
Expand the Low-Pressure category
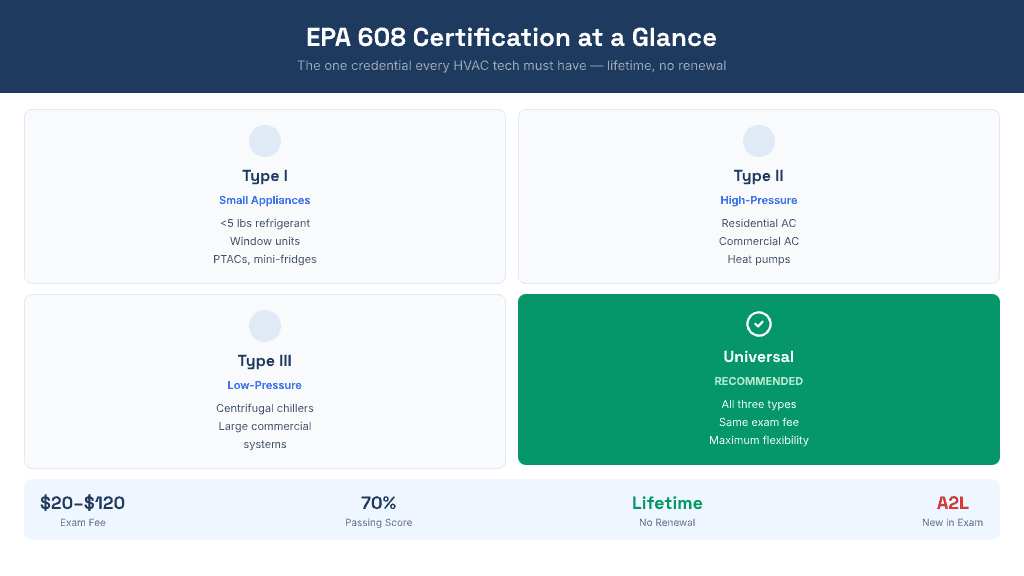click(264, 385)
